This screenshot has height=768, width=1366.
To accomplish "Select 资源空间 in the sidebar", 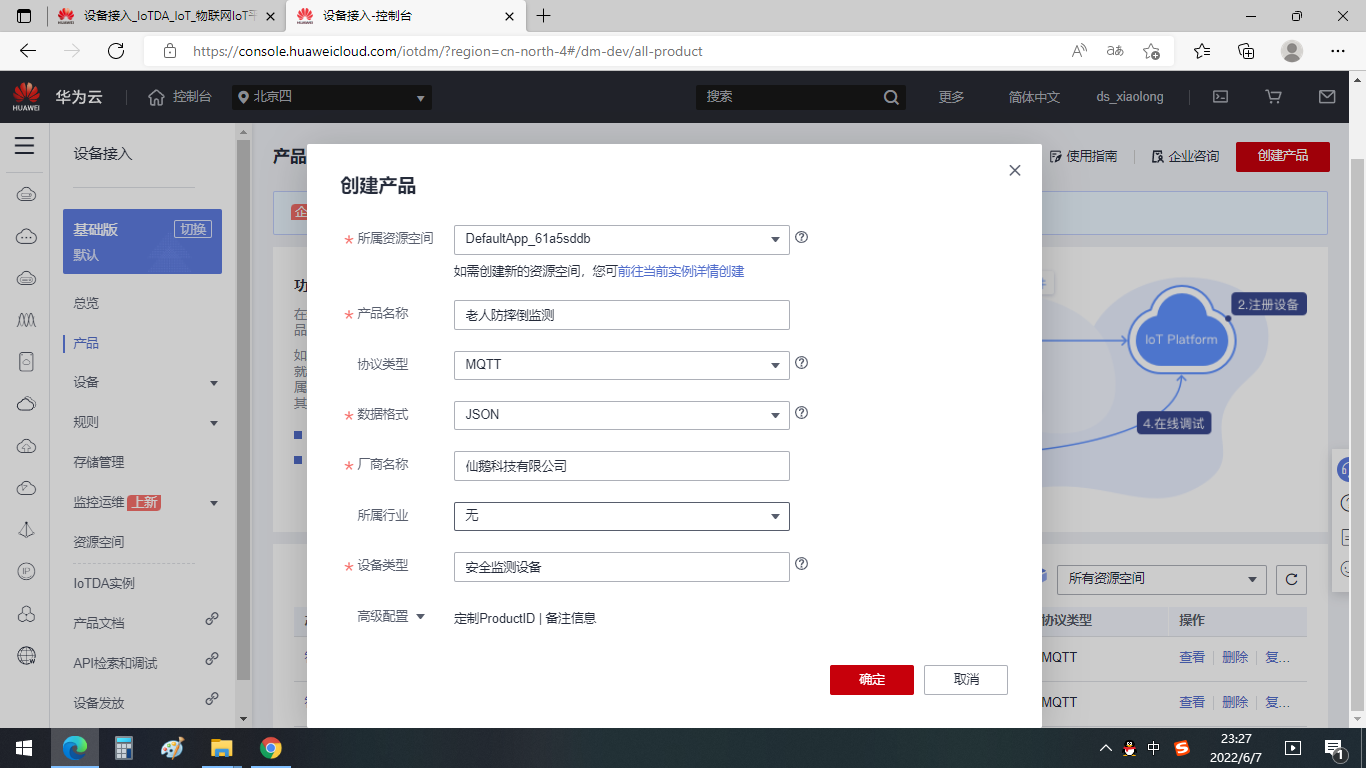I will 99,542.
